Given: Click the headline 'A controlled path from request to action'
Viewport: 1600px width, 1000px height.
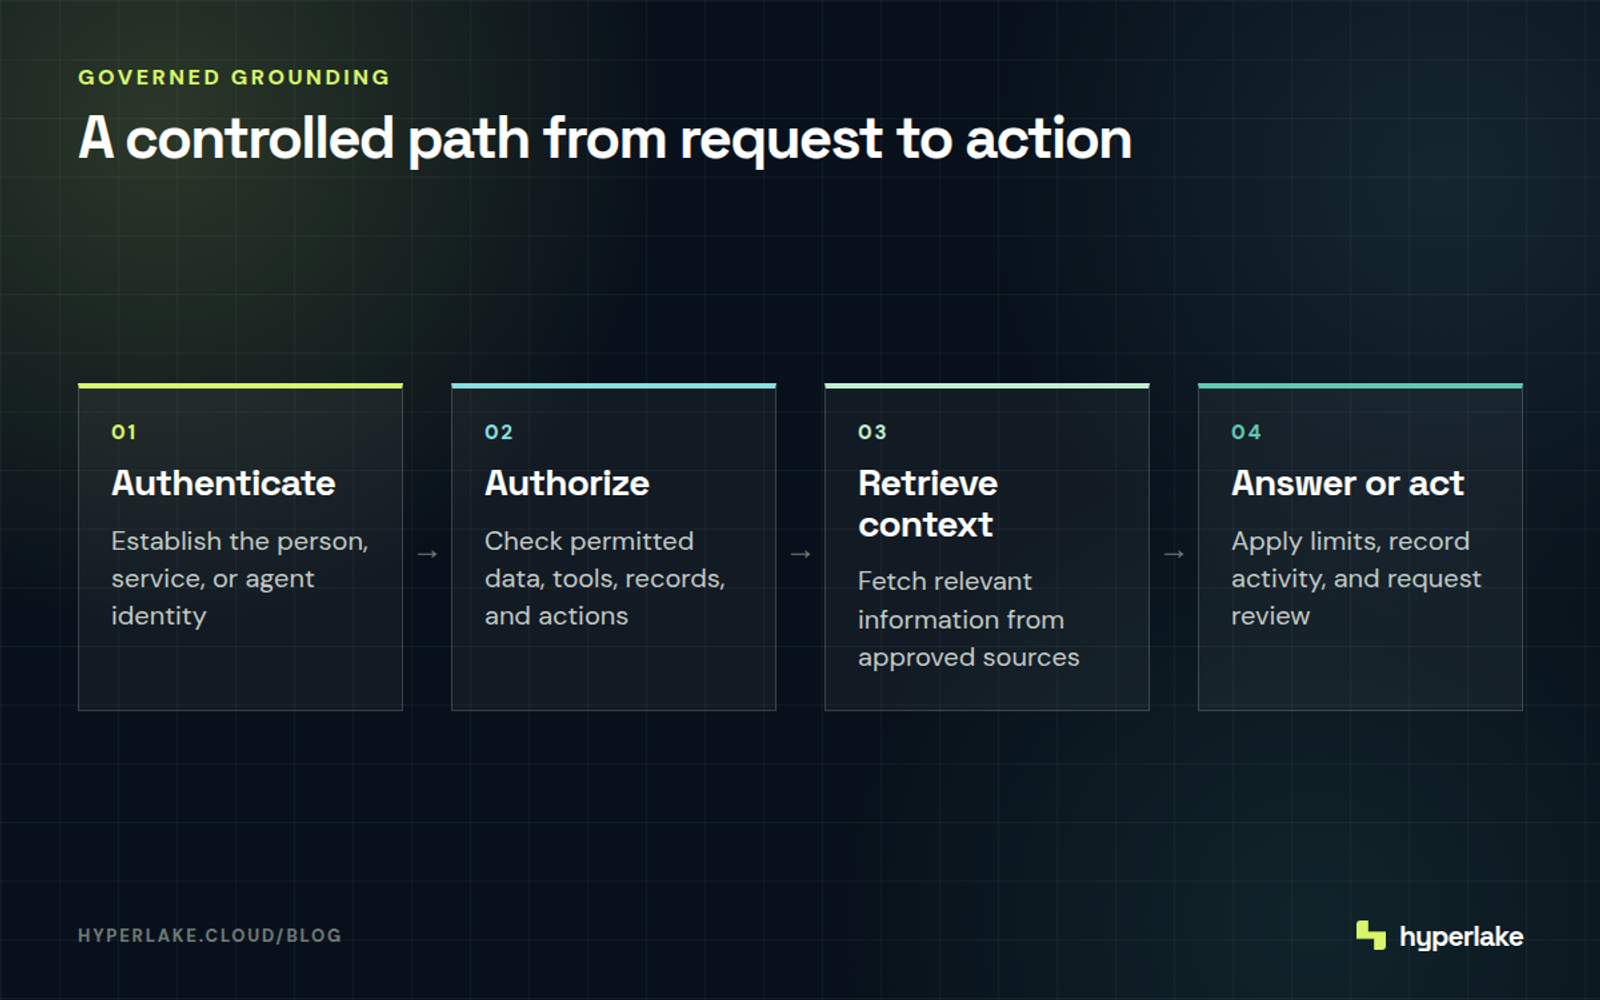Looking at the screenshot, I should point(605,138).
